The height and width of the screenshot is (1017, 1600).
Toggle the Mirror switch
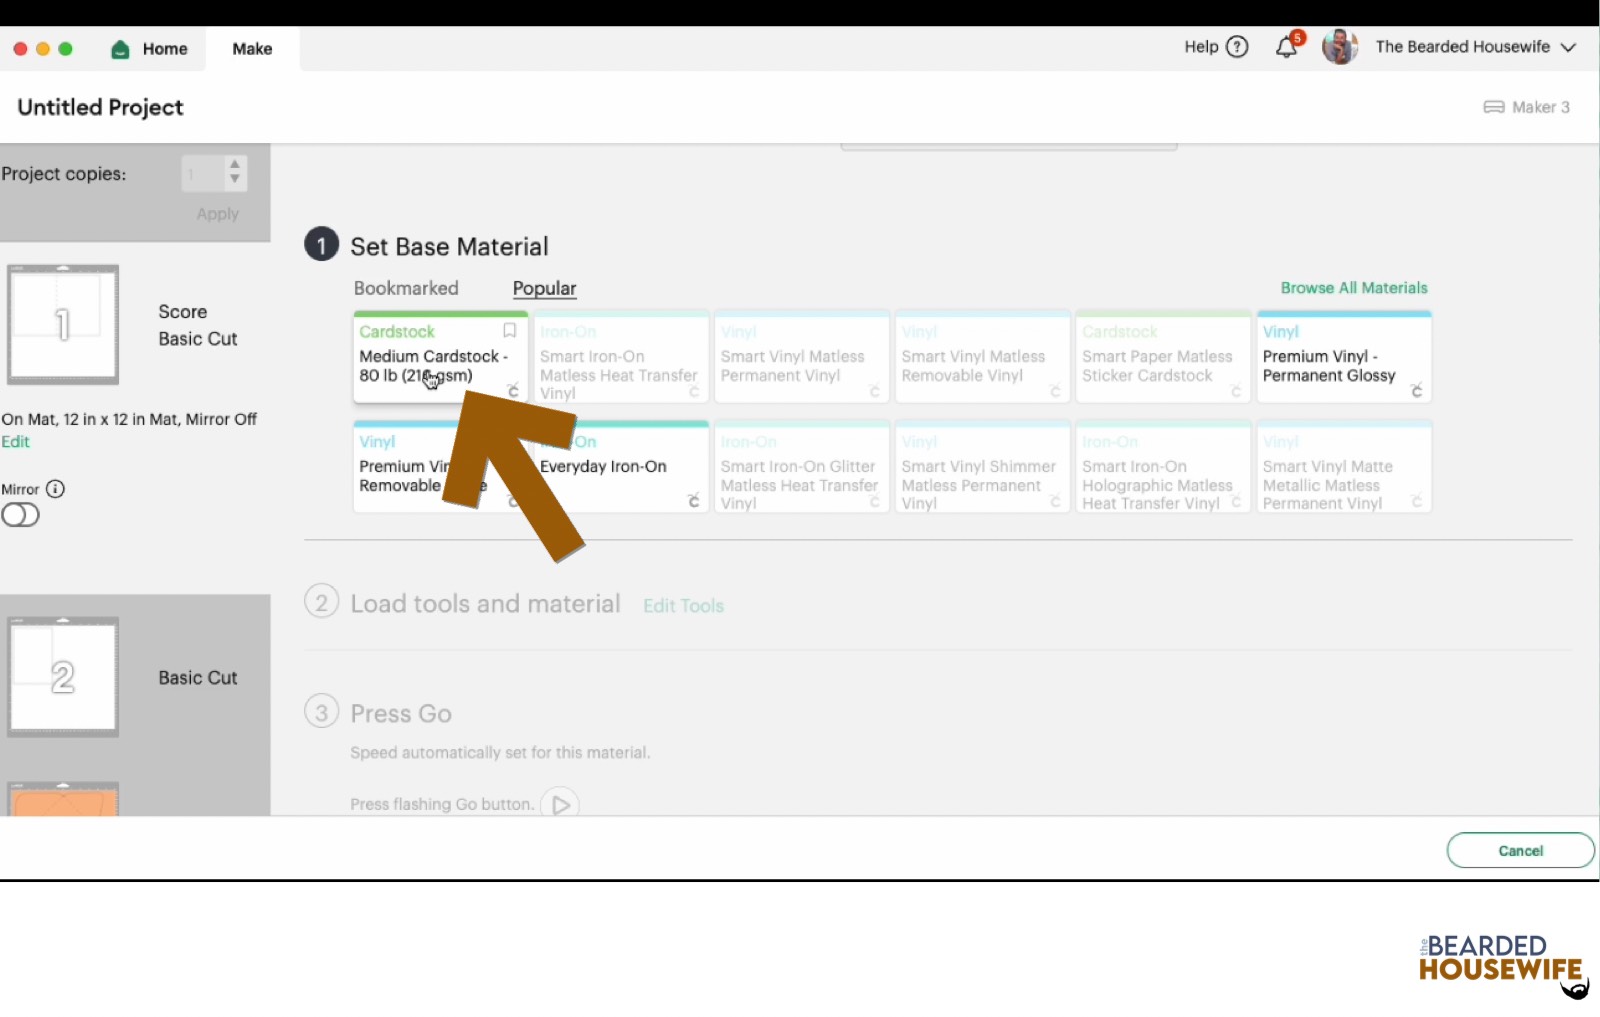pos(20,515)
